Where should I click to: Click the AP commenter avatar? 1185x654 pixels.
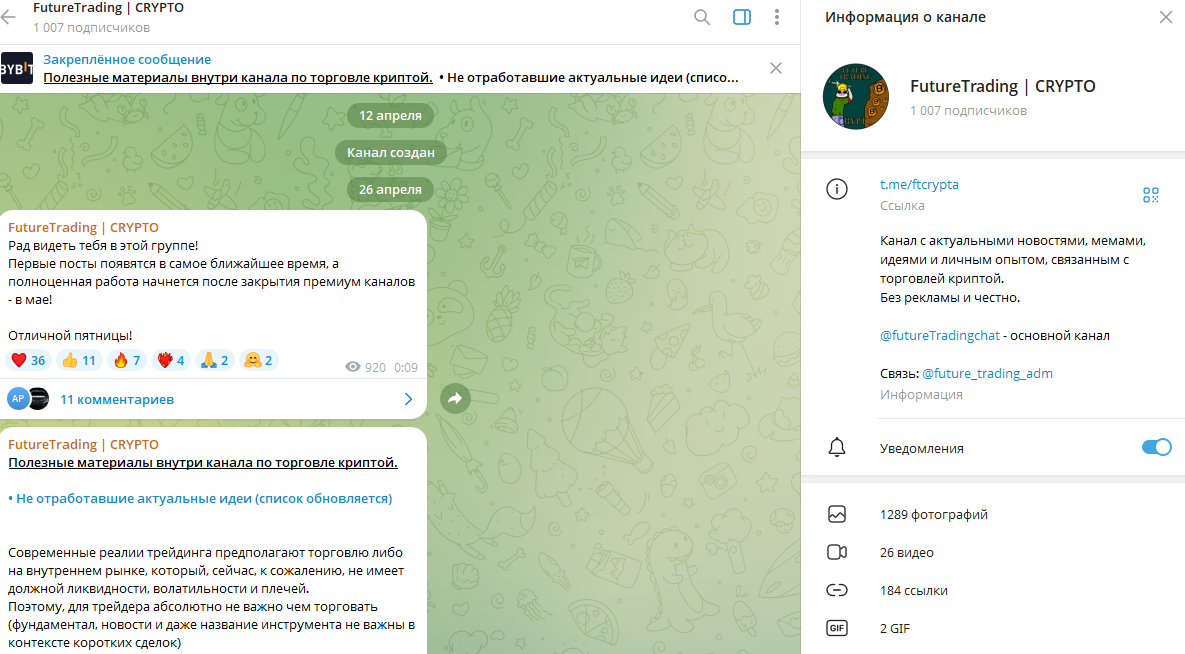coord(17,398)
